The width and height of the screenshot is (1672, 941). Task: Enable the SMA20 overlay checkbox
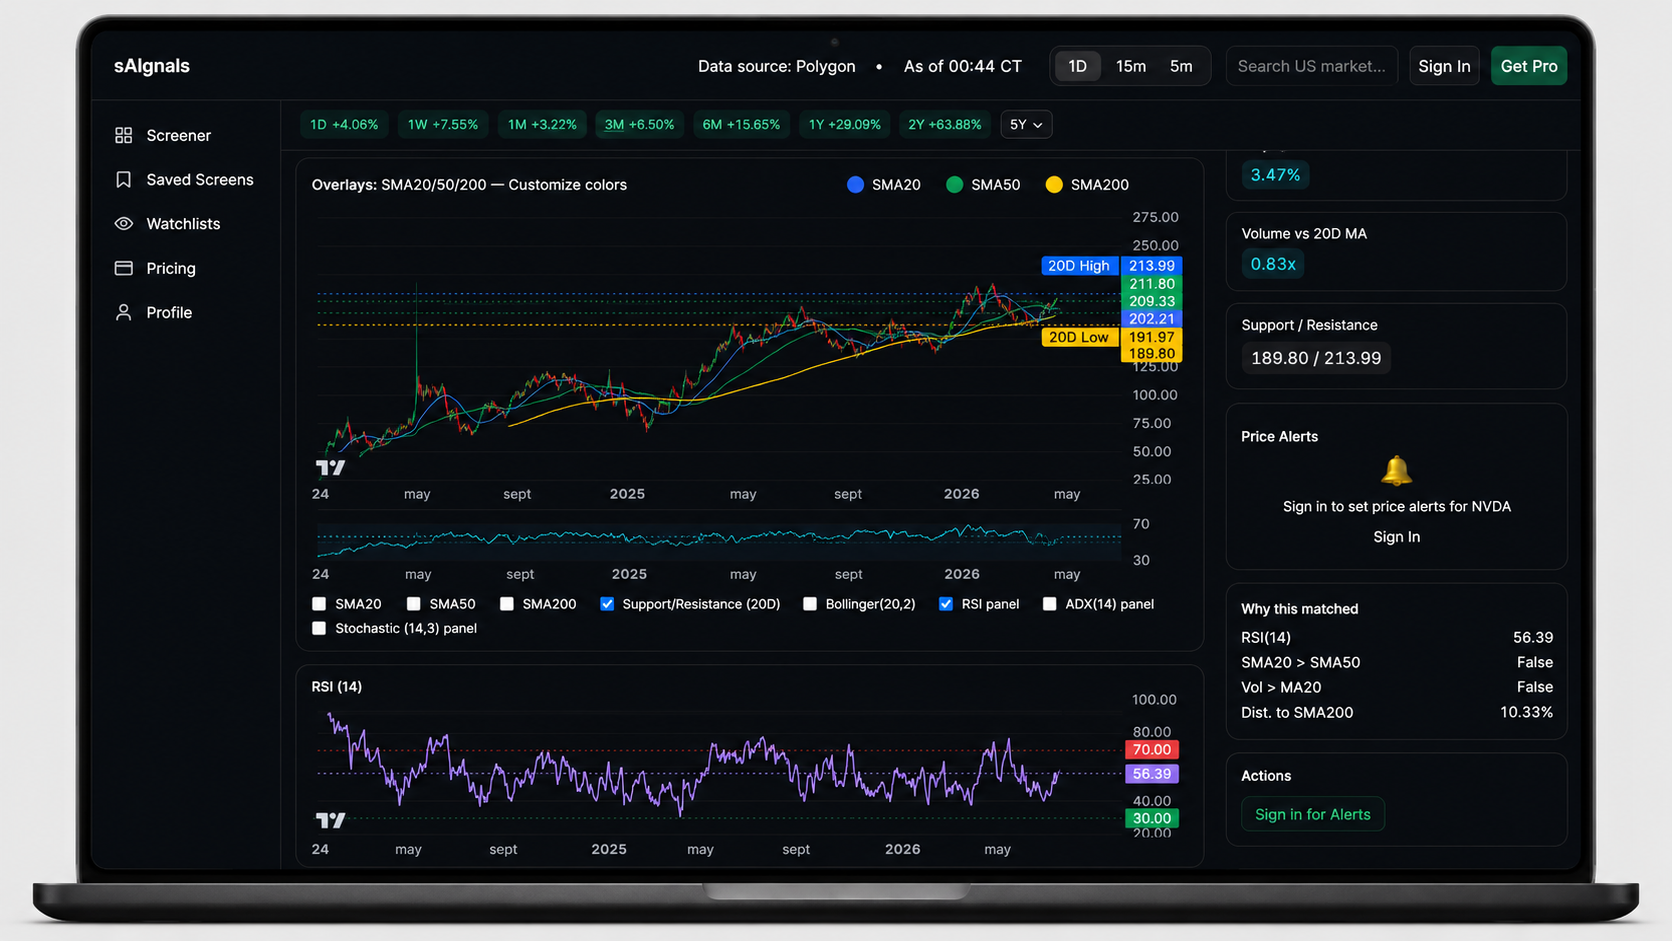[x=319, y=604]
